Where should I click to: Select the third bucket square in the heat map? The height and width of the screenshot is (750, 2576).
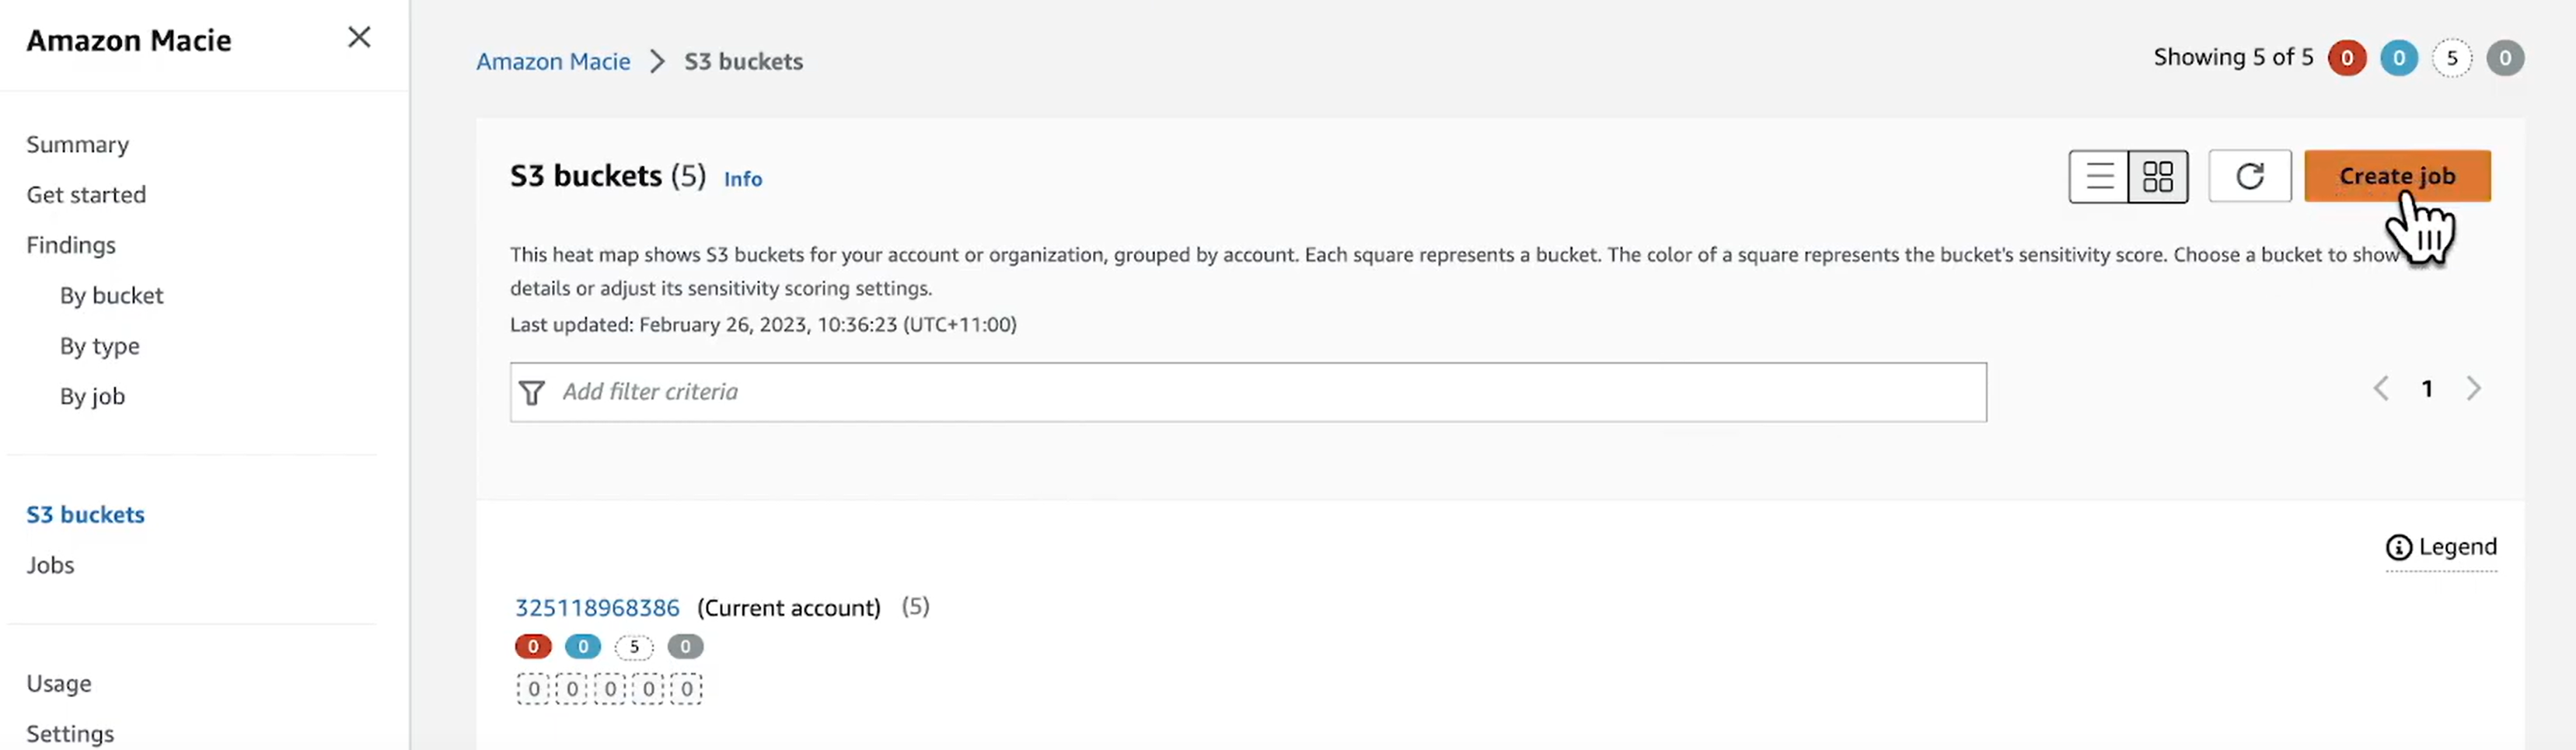click(x=610, y=689)
